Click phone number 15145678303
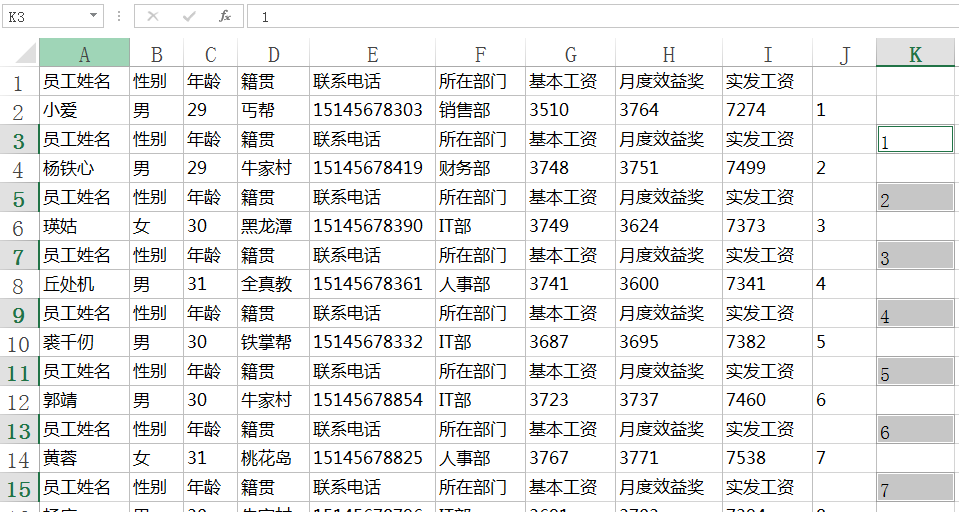Image resolution: width=959 pixels, height=512 pixels. pyautogui.click(x=372, y=110)
